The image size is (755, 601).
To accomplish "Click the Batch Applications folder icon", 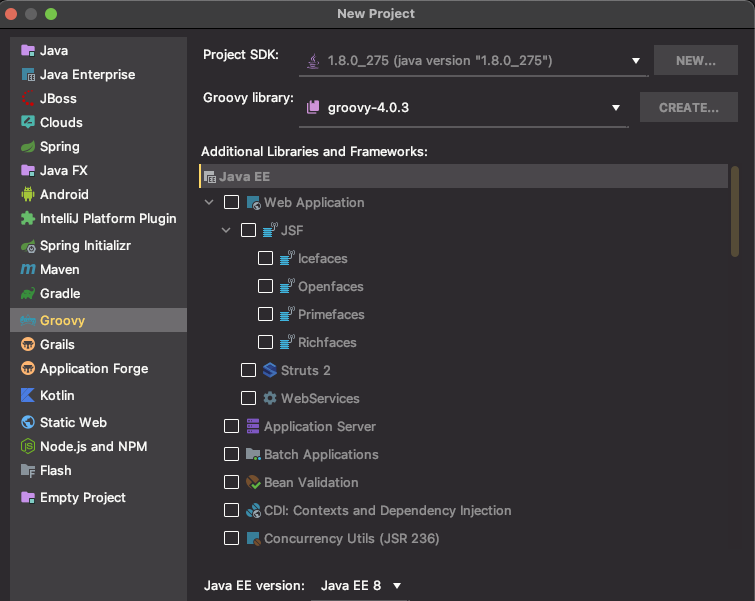I will coord(253,454).
